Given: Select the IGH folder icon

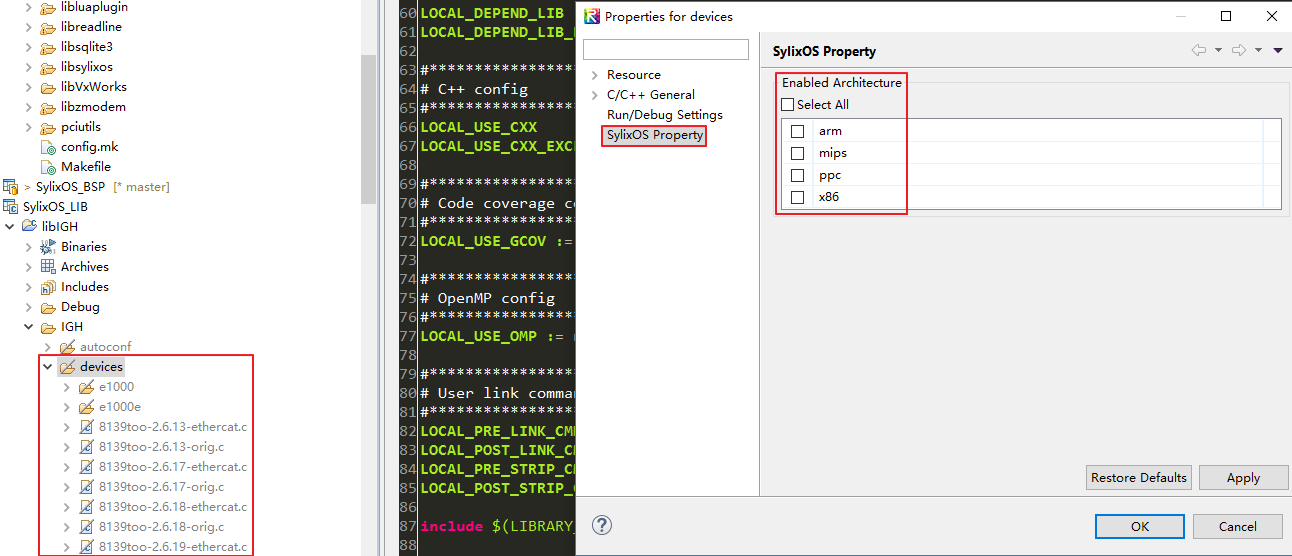Looking at the screenshot, I should (x=48, y=327).
